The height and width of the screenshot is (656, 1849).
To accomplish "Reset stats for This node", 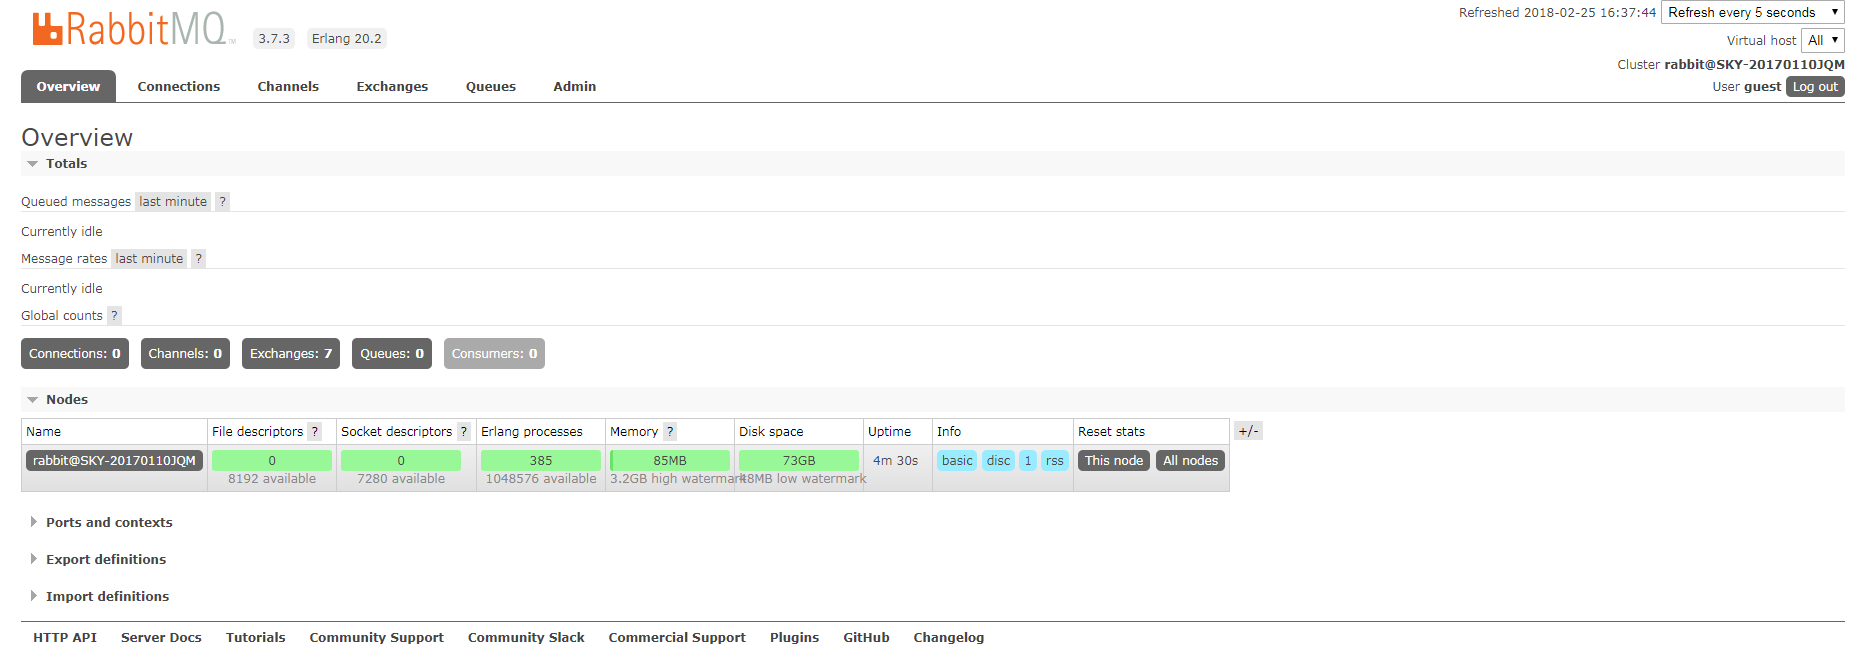I will click(x=1114, y=461).
